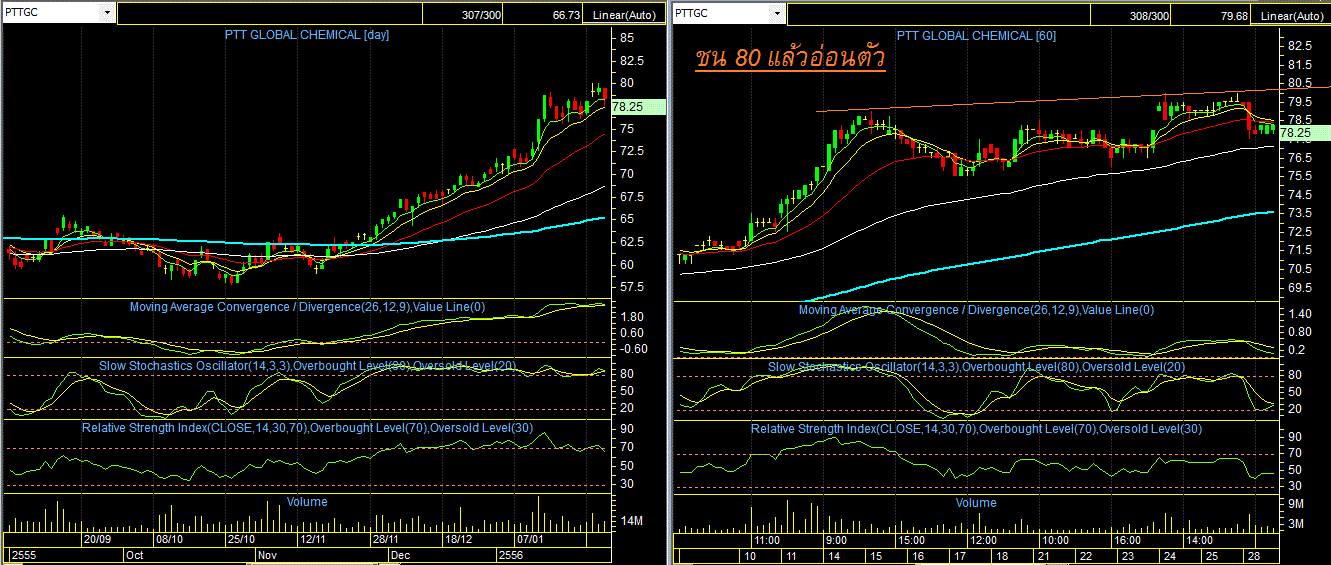Click the 69.5 price axis label
The image size is (1331, 565).
(x=1300, y=288)
